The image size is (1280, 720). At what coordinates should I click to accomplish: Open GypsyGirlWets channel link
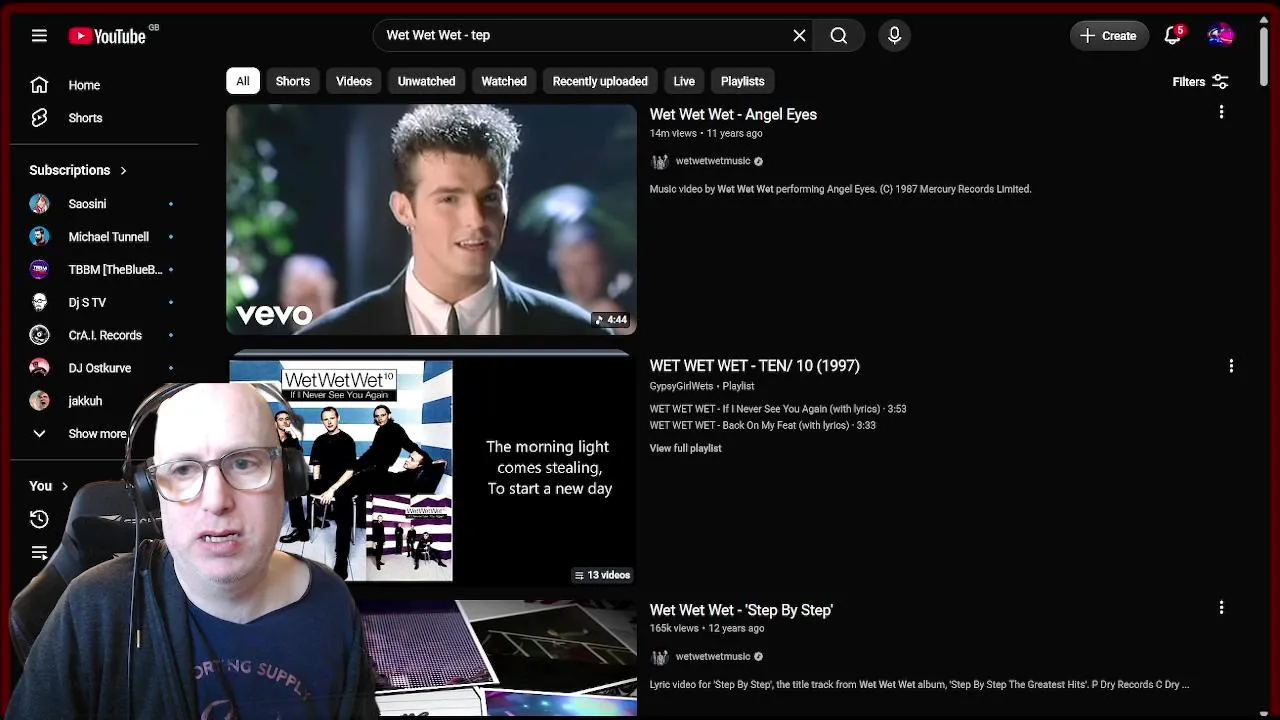pyautogui.click(x=681, y=386)
